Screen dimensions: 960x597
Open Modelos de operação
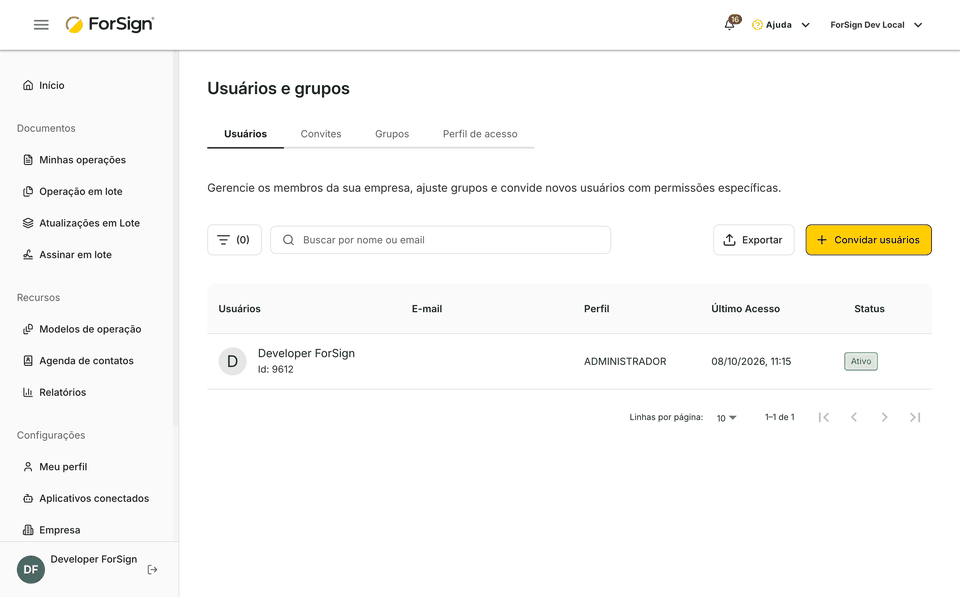coord(81,329)
